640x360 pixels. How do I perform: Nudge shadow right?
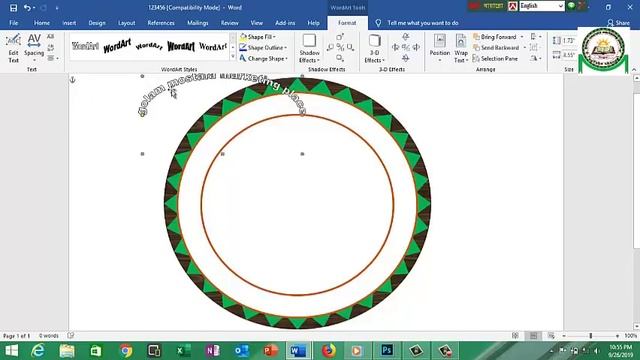point(351,48)
